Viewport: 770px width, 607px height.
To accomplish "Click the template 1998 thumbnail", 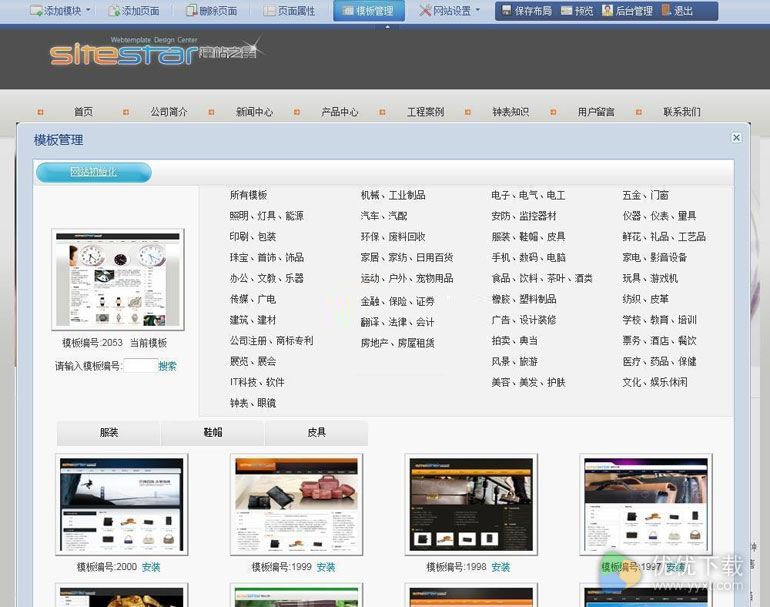I will [471, 504].
